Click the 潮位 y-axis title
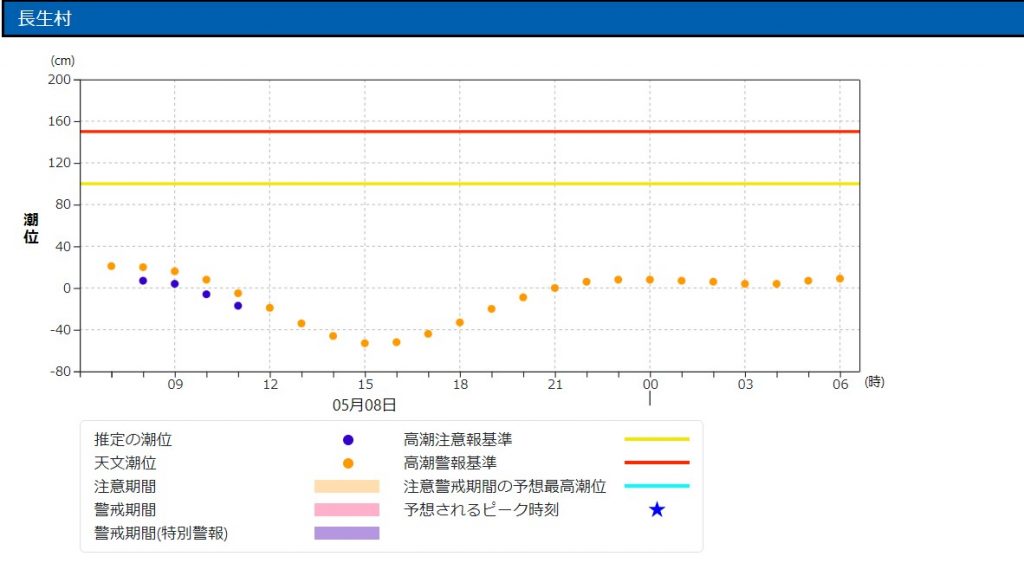This screenshot has width=1024, height=576. [x=31, y=228]
